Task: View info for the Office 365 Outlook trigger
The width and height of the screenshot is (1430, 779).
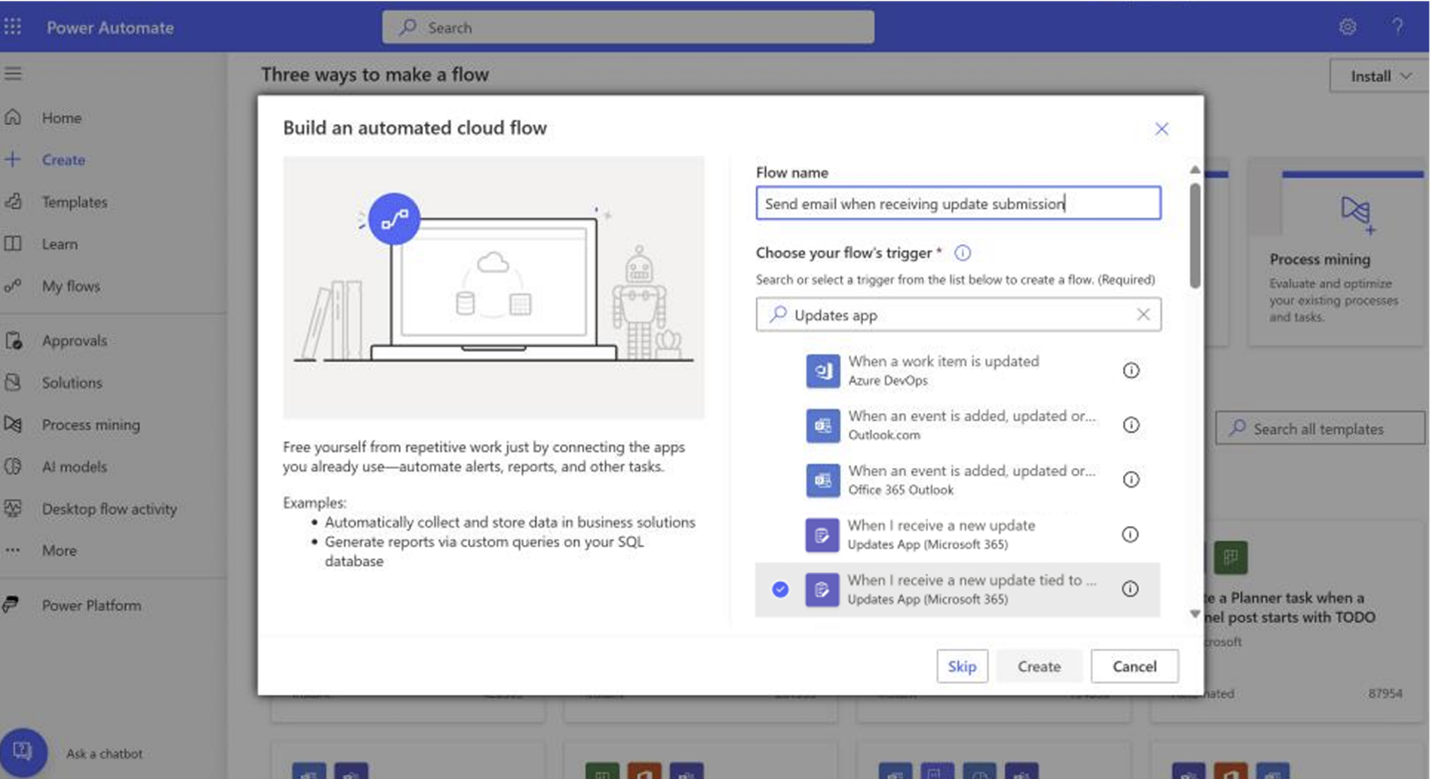Action: pos(1130,479)
